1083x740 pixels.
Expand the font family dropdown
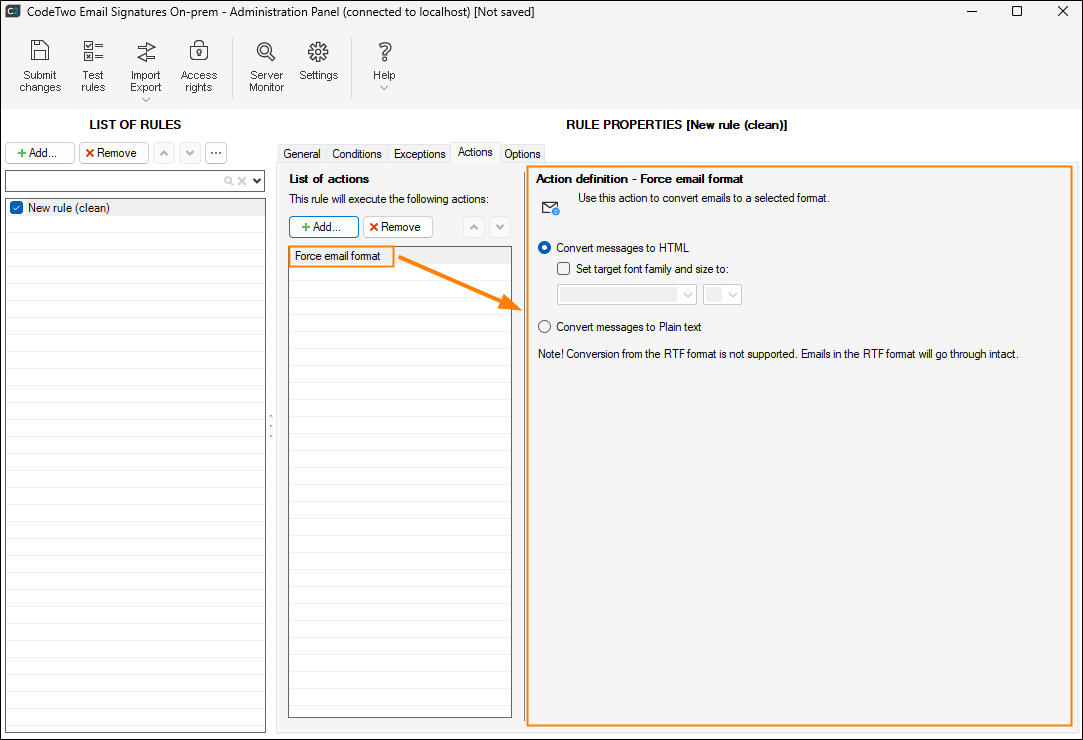(x=687, y=295)
